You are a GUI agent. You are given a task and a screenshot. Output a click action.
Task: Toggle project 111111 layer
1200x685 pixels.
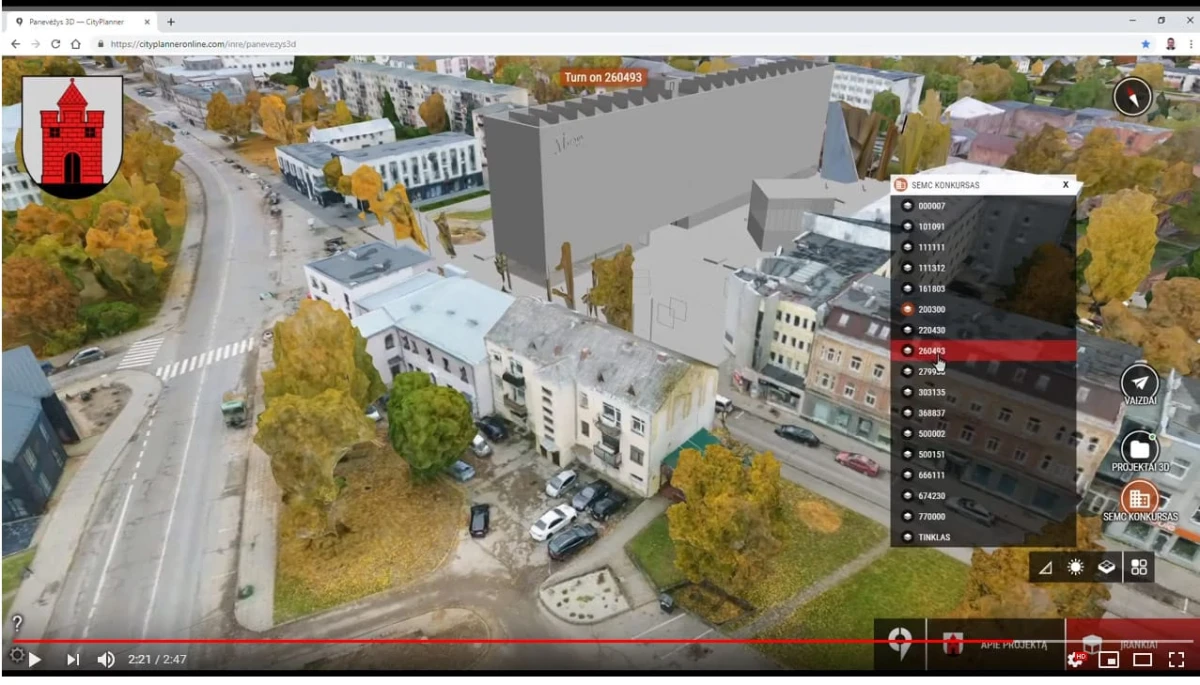pos(983,247)
